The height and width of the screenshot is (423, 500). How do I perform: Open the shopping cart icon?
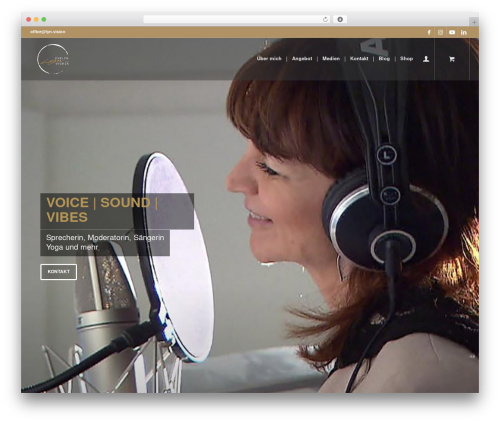pos(452,59)
